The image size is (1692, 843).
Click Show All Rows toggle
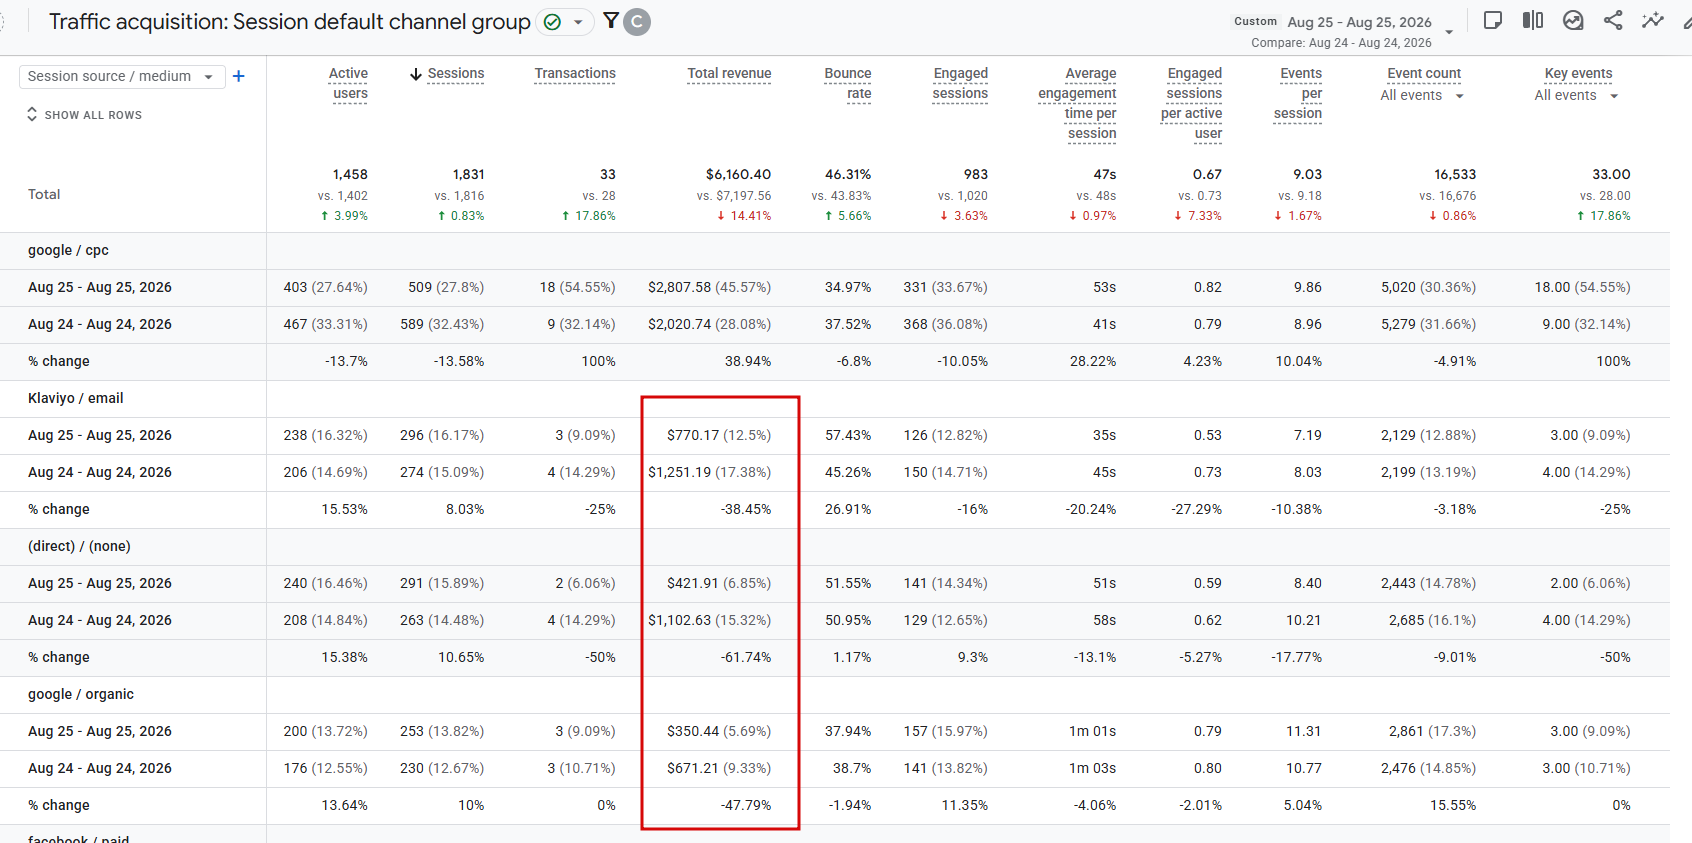tap(84, 115)
